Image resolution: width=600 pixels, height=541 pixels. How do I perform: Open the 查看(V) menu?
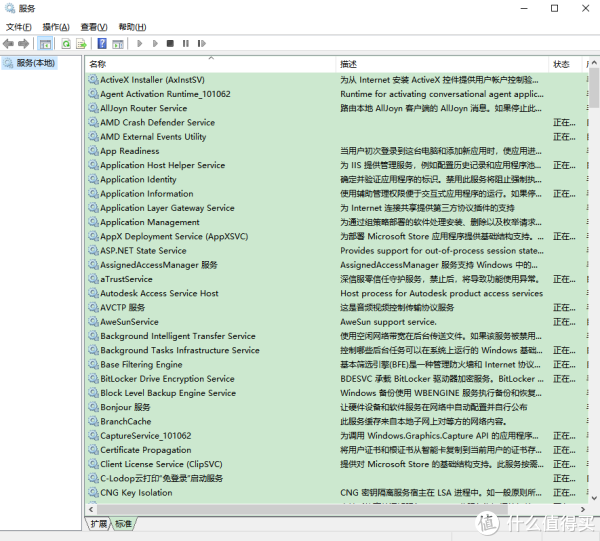pos(94,27)
